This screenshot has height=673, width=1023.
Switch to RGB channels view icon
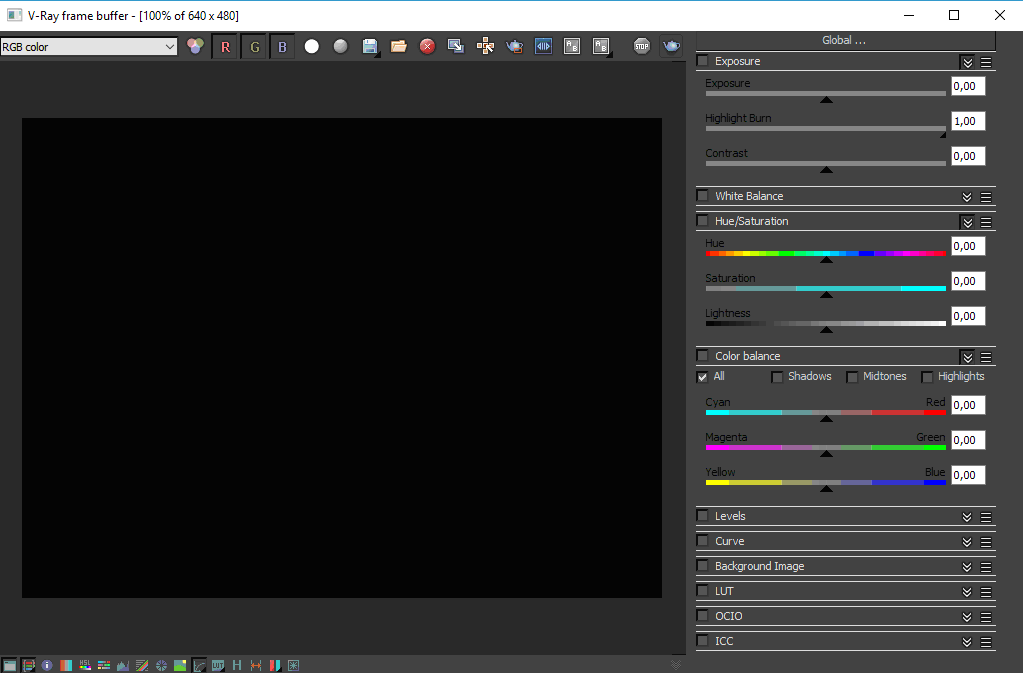click(x=195, y=46)
